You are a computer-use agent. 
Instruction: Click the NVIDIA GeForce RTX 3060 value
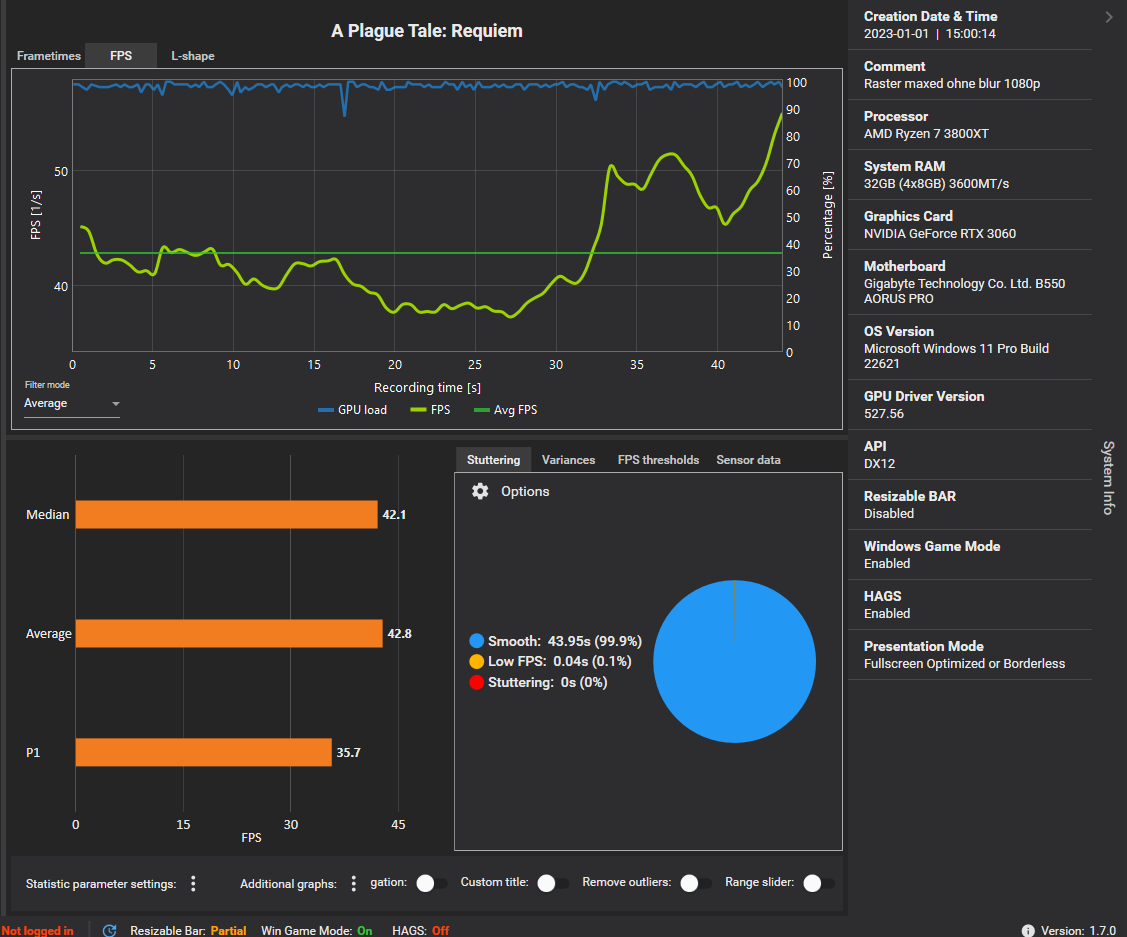point(939,234)
